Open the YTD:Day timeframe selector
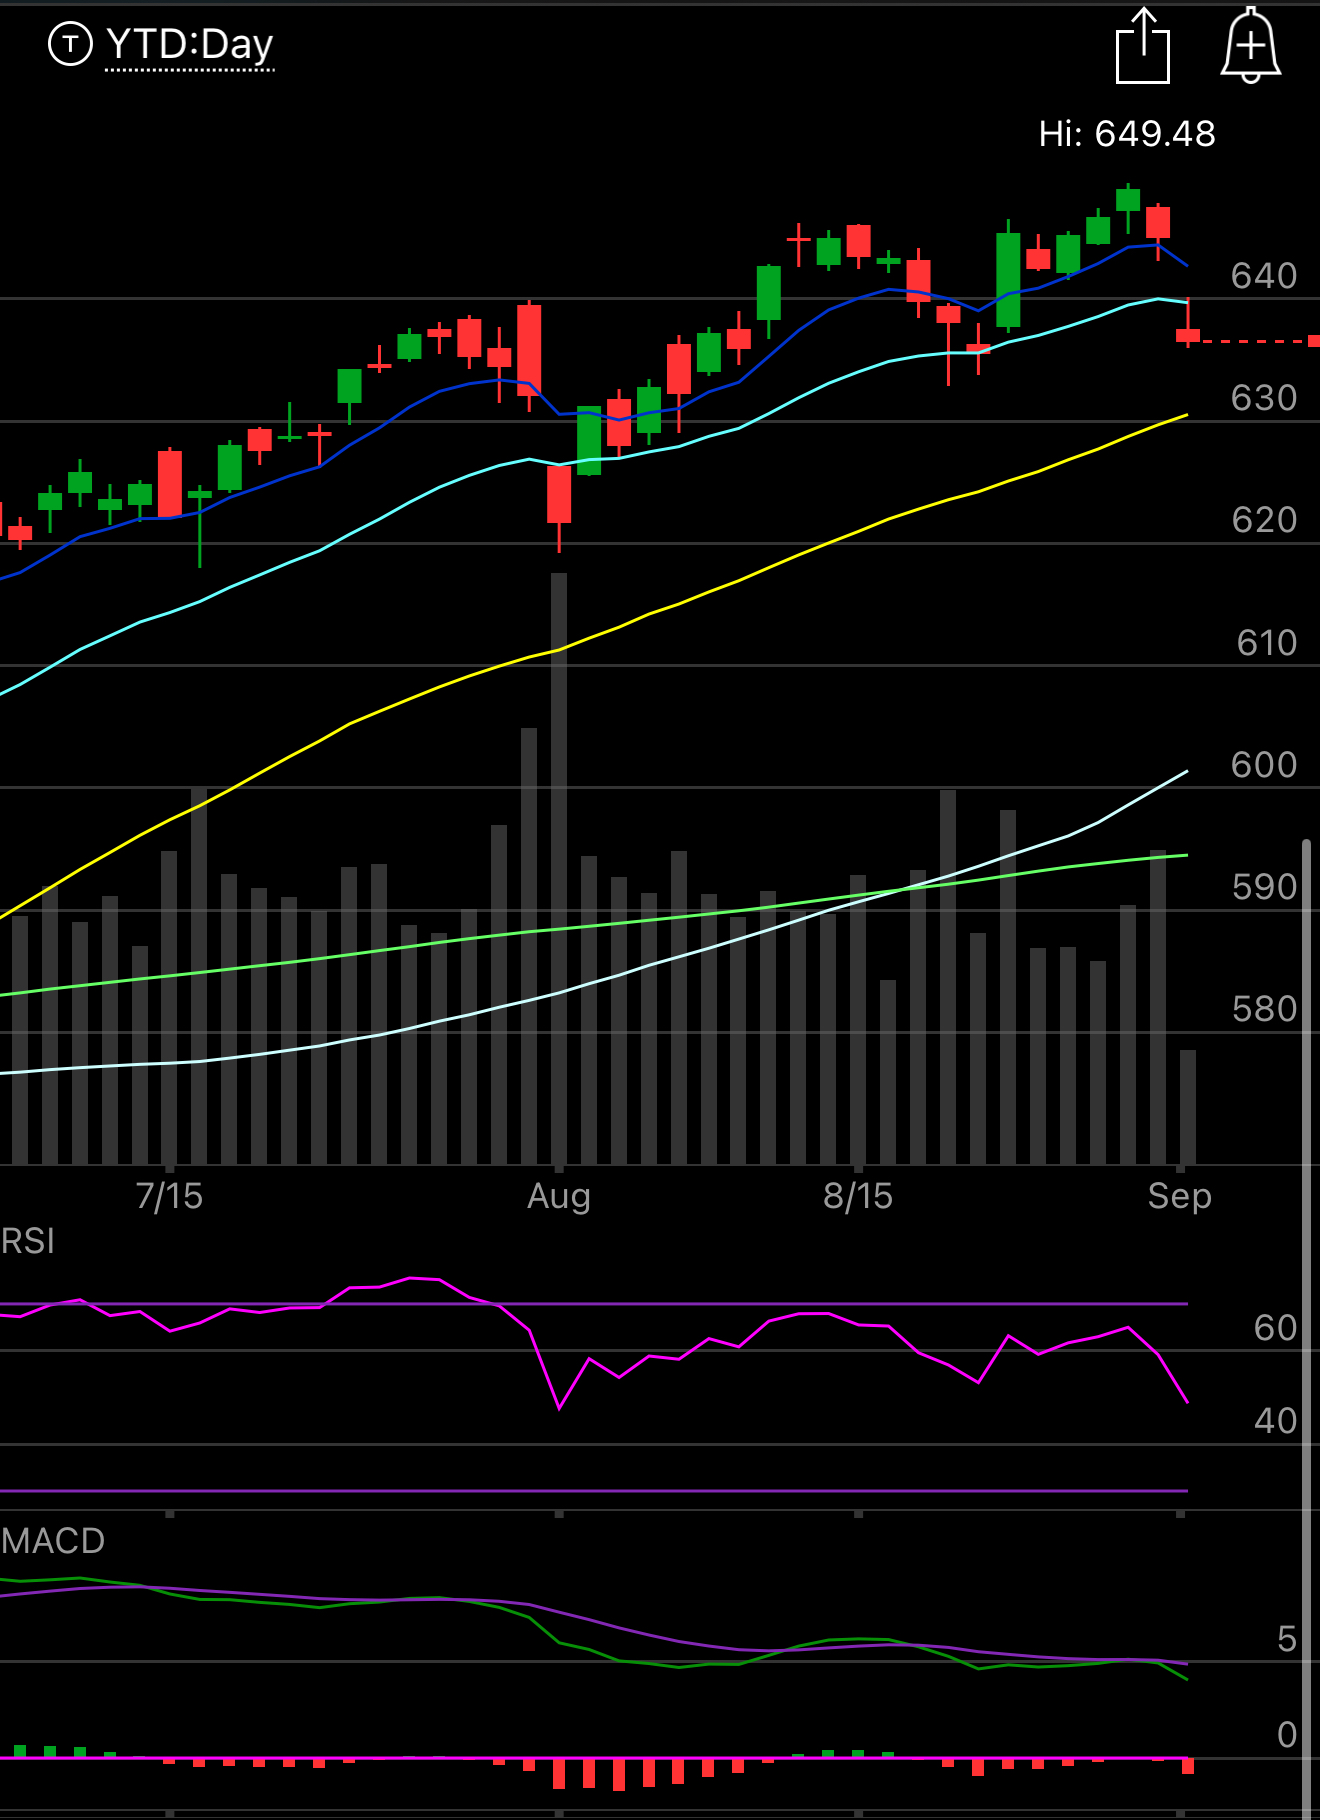Image resolution: width=1320 pixels, height=1820 pixels. (190, 45)
